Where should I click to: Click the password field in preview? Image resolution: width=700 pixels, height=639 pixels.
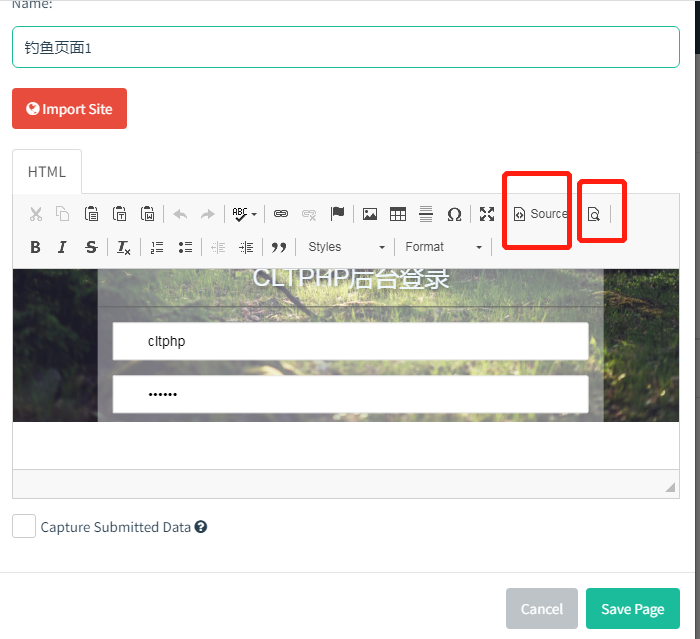coord(350,394)
